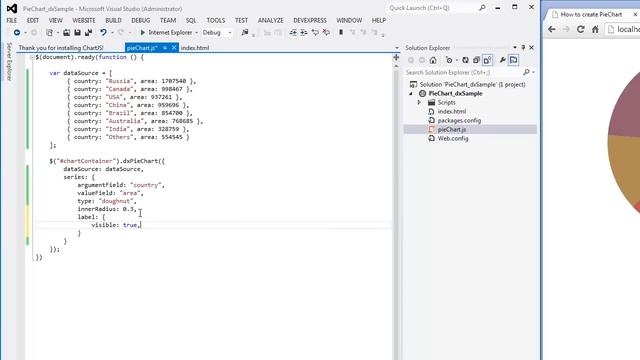Click the Find in Files toolbar icon
This screenshot has width=640, height=360.
pyautogui.click(x=244, y=32)
